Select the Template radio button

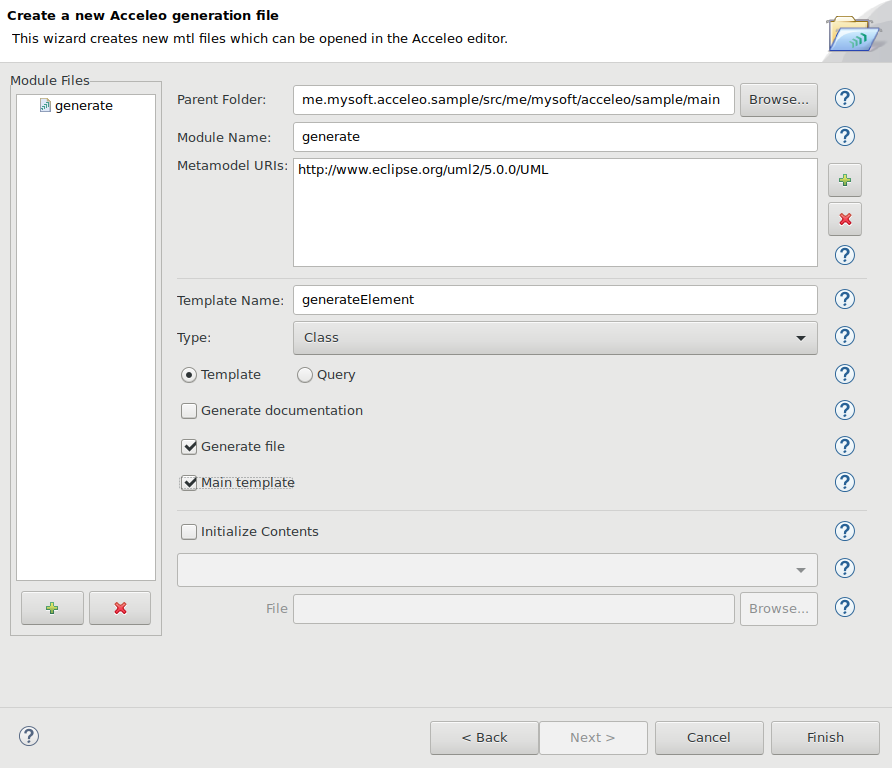tap(189, 375)
